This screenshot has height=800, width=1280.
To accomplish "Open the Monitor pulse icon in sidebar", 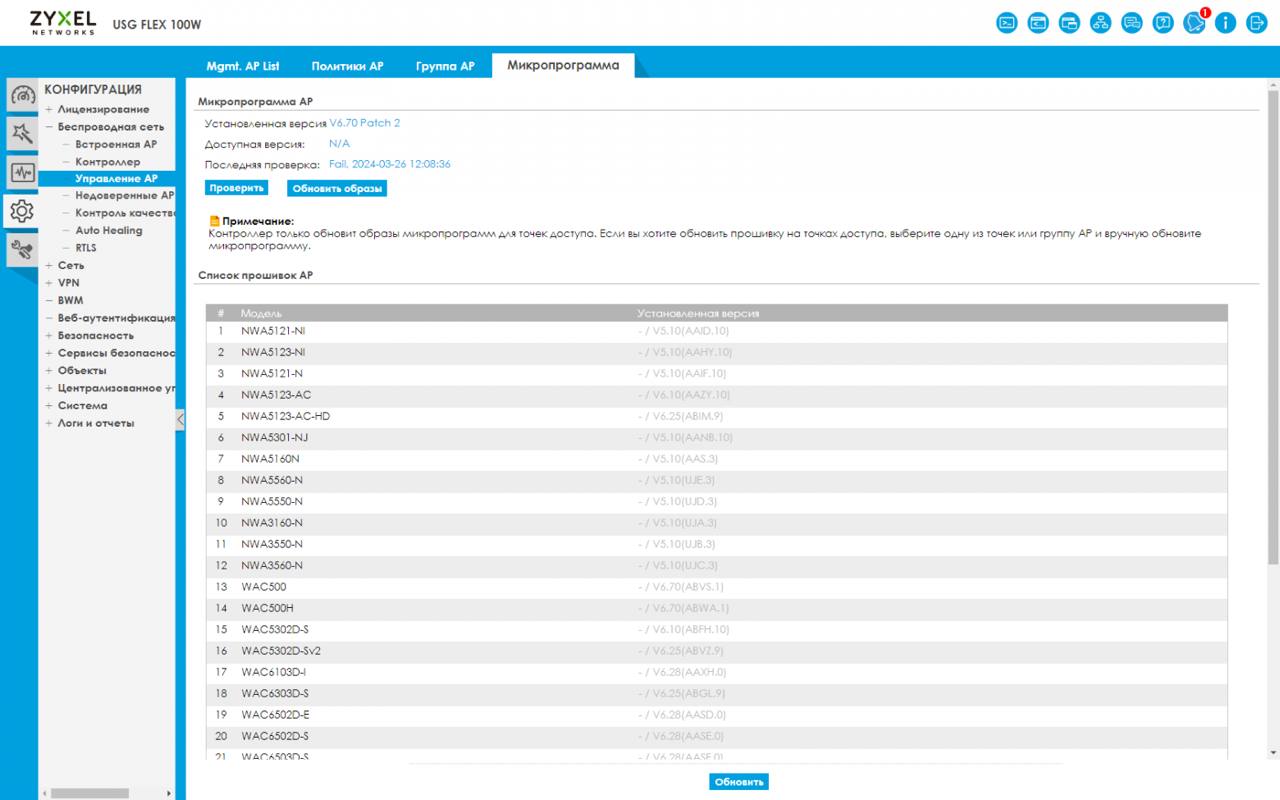I will 22,172.
